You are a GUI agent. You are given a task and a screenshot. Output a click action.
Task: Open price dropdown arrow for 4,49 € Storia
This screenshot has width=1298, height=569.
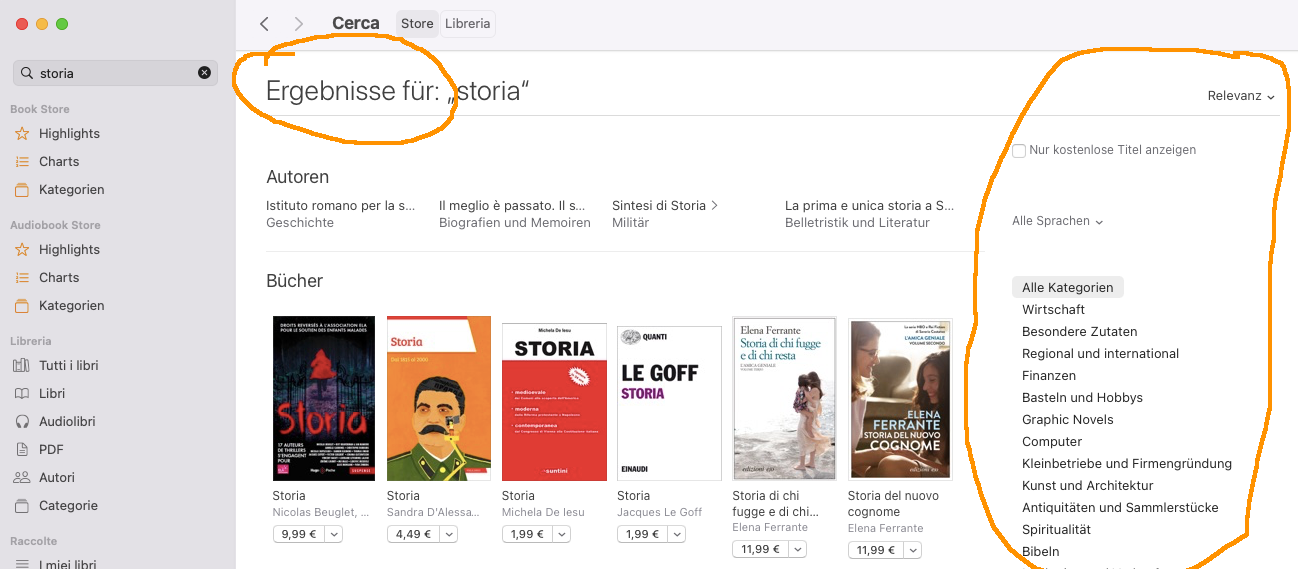[450, 534]
